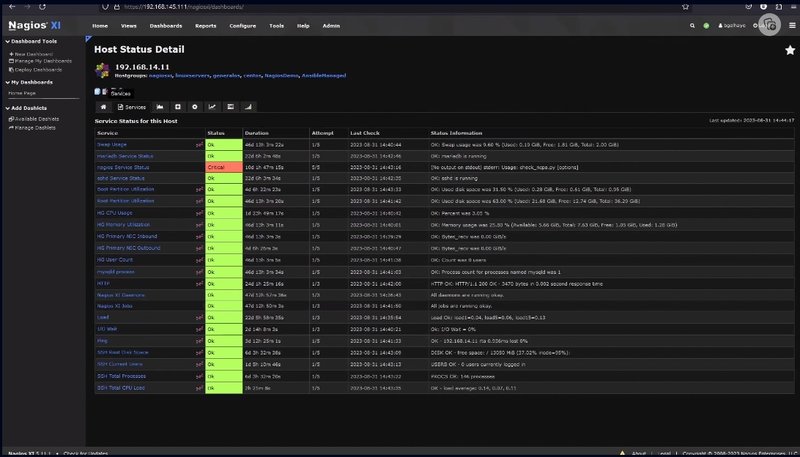
Task: Collapse the My Dashboards section
Action: (6, 82)
